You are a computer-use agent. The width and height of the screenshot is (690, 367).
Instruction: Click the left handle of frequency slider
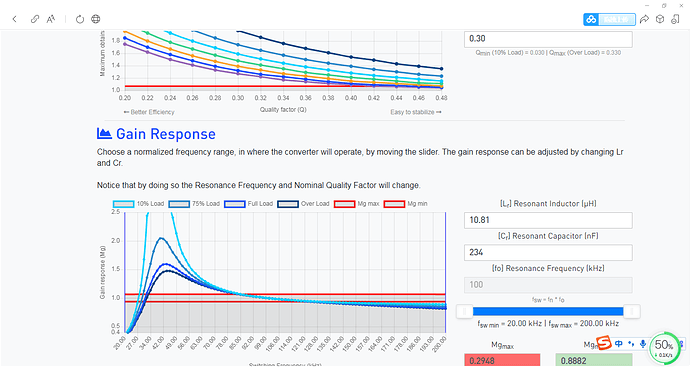[x=465, y=312]
